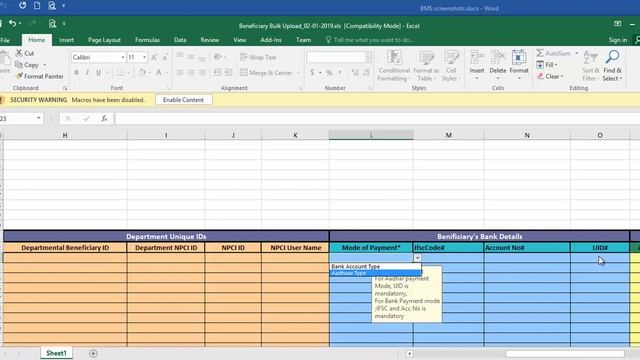Open Font dialog launcher

click(x=169, y=88)
